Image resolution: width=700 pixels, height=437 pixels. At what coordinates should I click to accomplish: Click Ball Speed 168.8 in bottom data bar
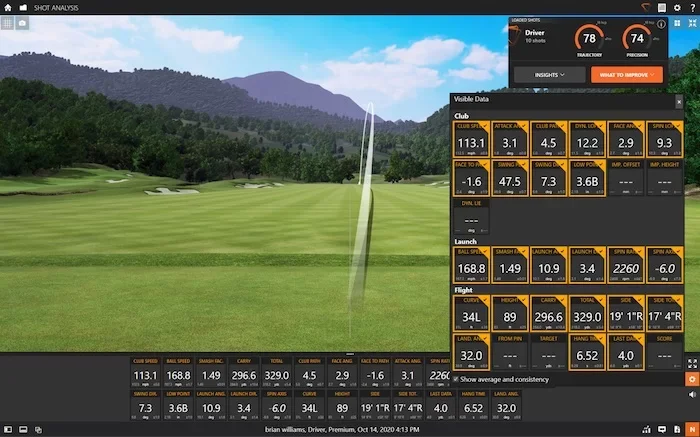[x=178, y=372]
